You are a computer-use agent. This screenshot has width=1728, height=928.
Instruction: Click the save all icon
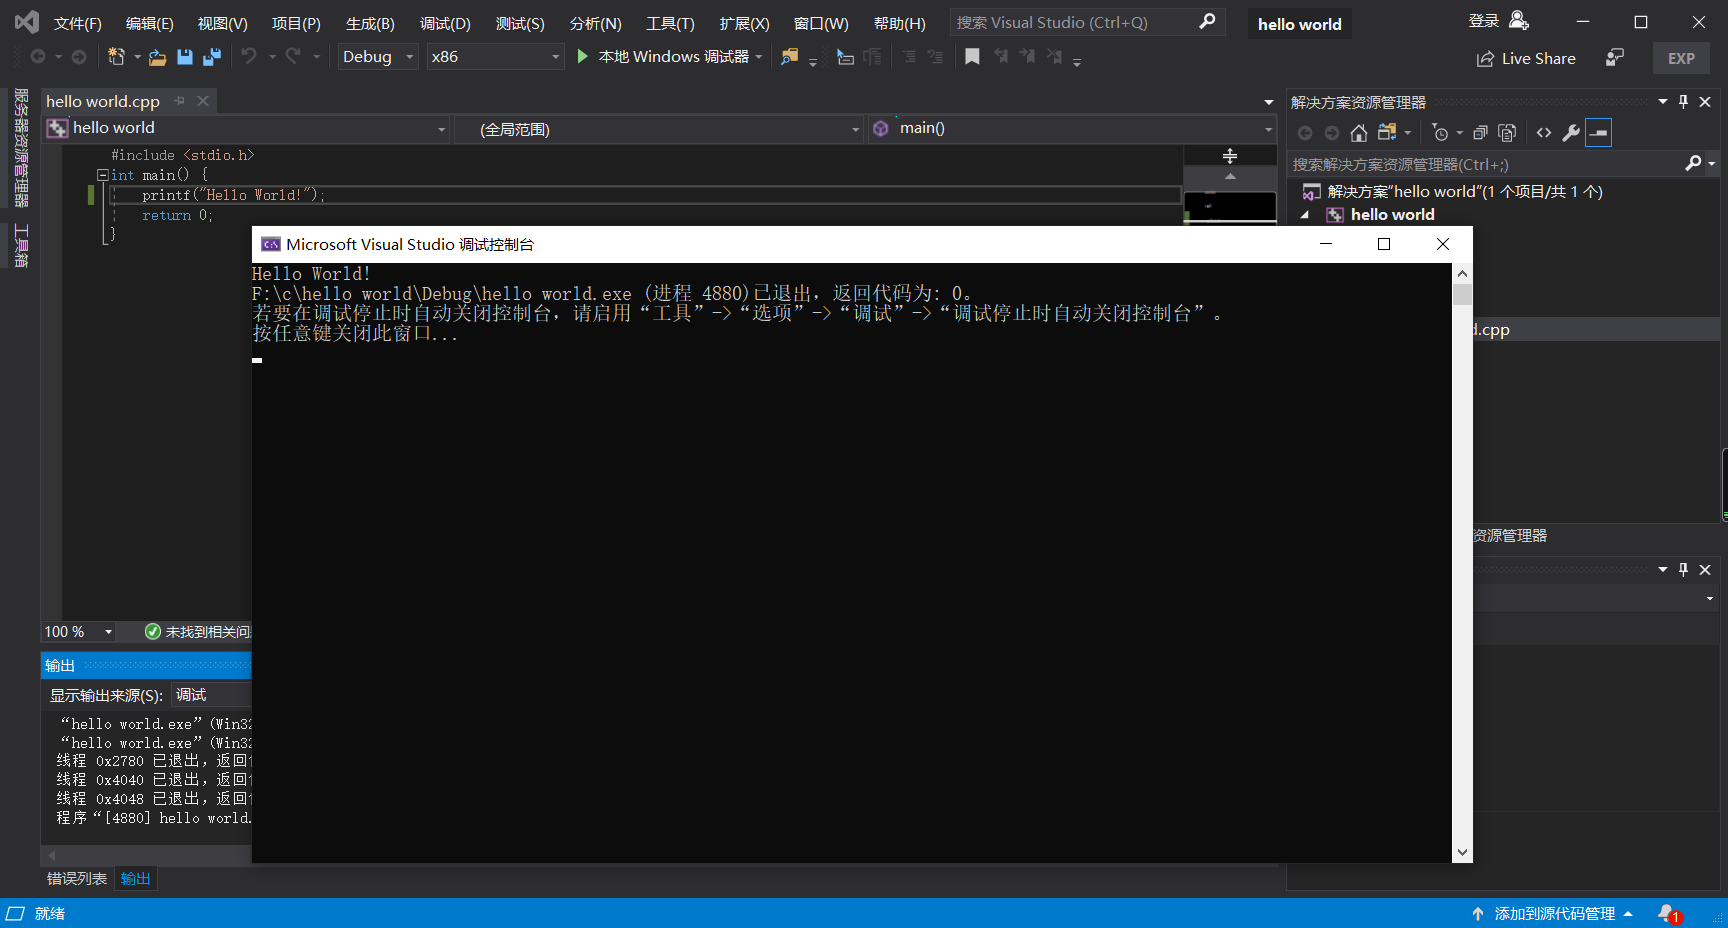[x=212, y=57]
